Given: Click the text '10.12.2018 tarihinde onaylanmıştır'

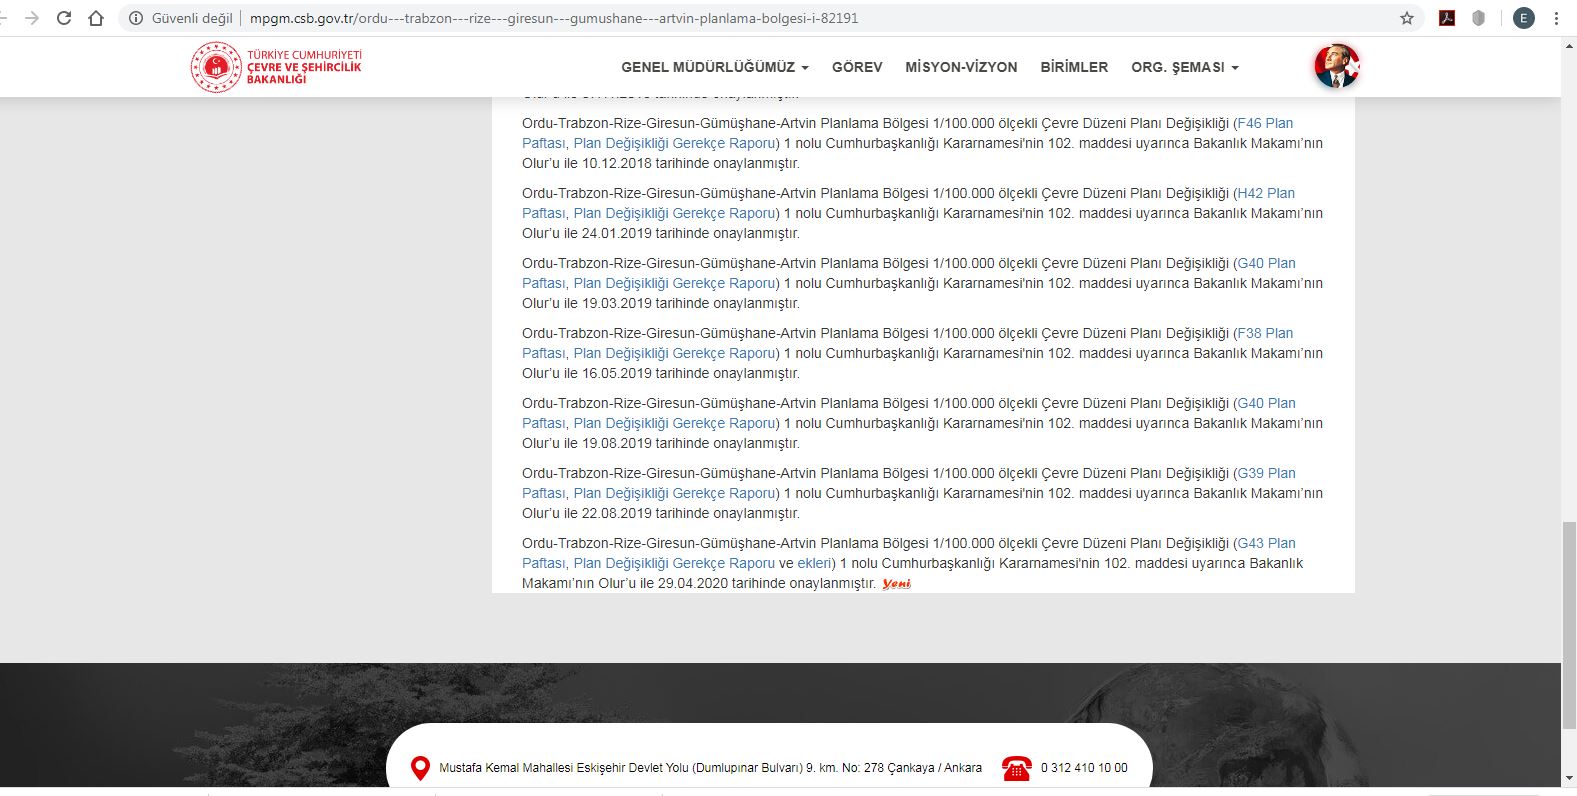Looking at the screenshot, I should (x=691, y=163).
